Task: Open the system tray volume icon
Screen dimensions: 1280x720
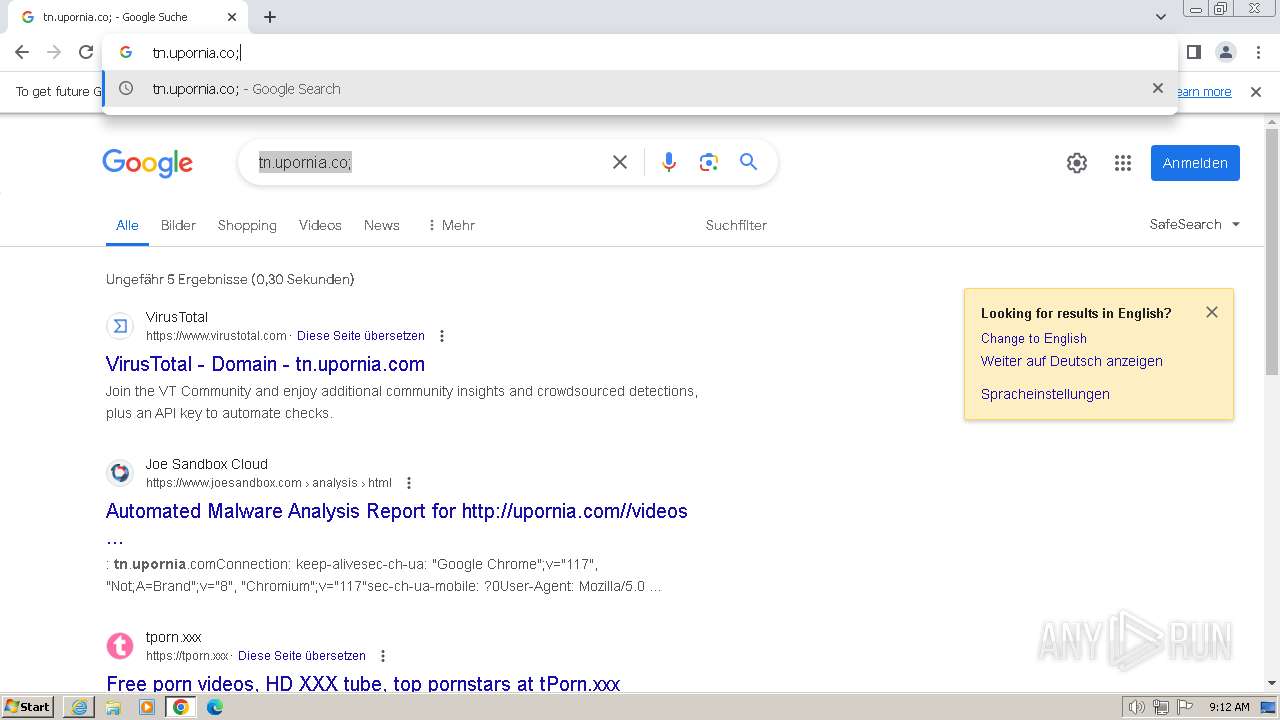Action: [x=1137, y=707]
